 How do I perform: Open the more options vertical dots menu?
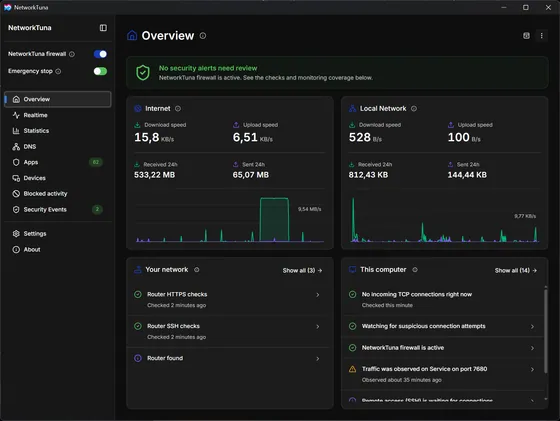coord(541,36)
